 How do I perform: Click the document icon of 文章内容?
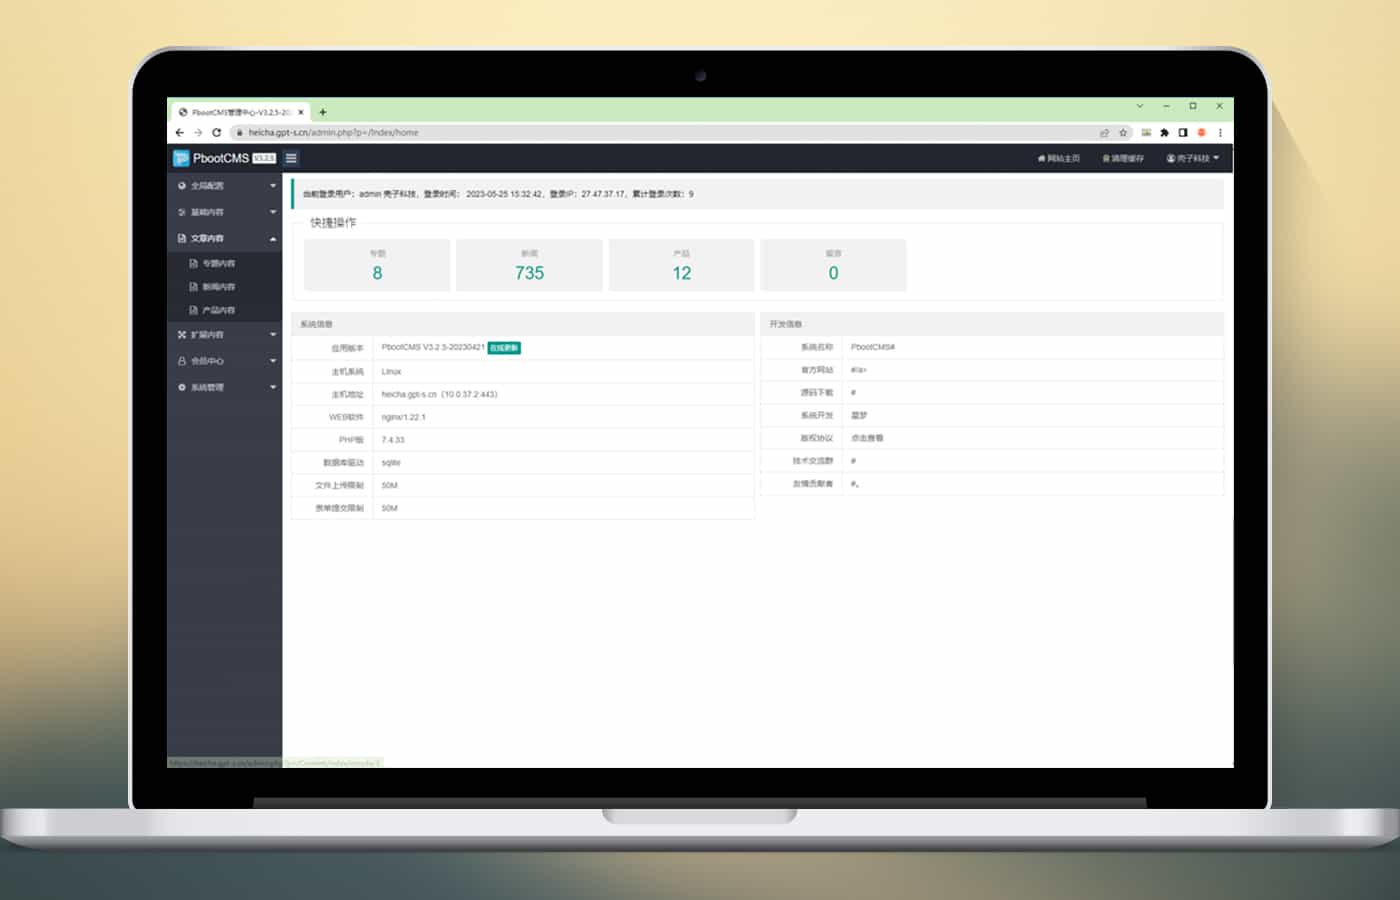click(182, 238)
